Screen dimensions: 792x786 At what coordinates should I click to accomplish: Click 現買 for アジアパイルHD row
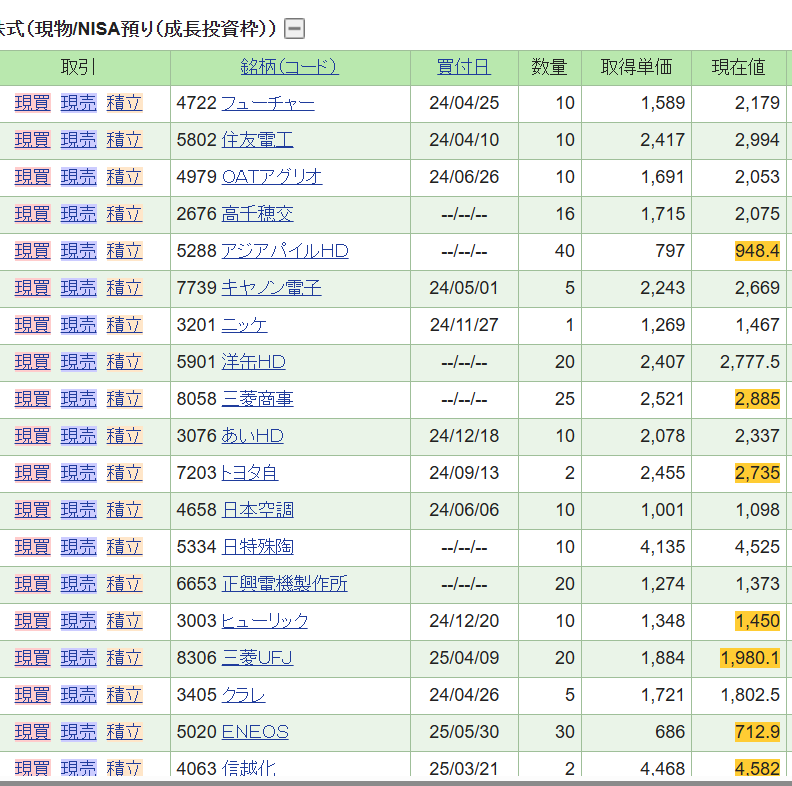tap(33, 251)
